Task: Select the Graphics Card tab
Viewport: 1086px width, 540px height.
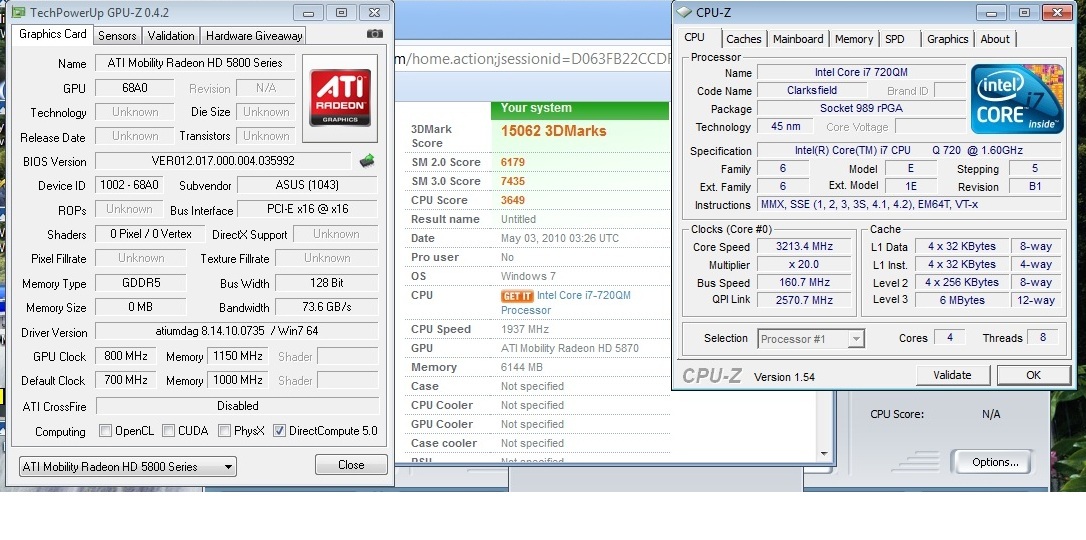Action: point(53,34)
